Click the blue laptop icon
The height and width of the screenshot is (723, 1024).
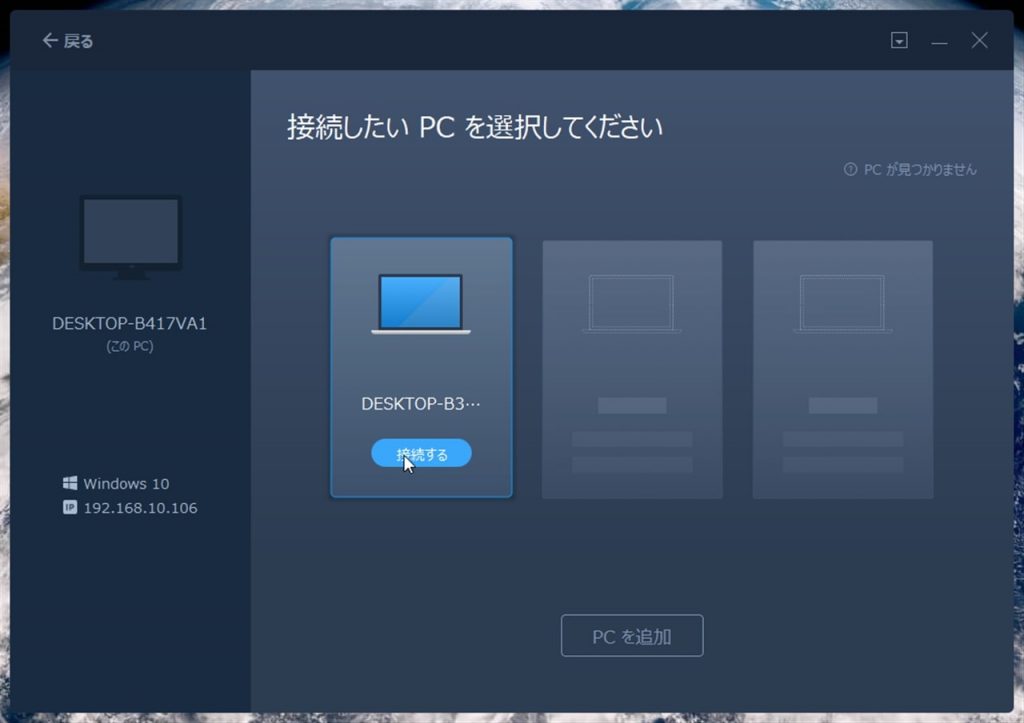(x=421, y=303)
